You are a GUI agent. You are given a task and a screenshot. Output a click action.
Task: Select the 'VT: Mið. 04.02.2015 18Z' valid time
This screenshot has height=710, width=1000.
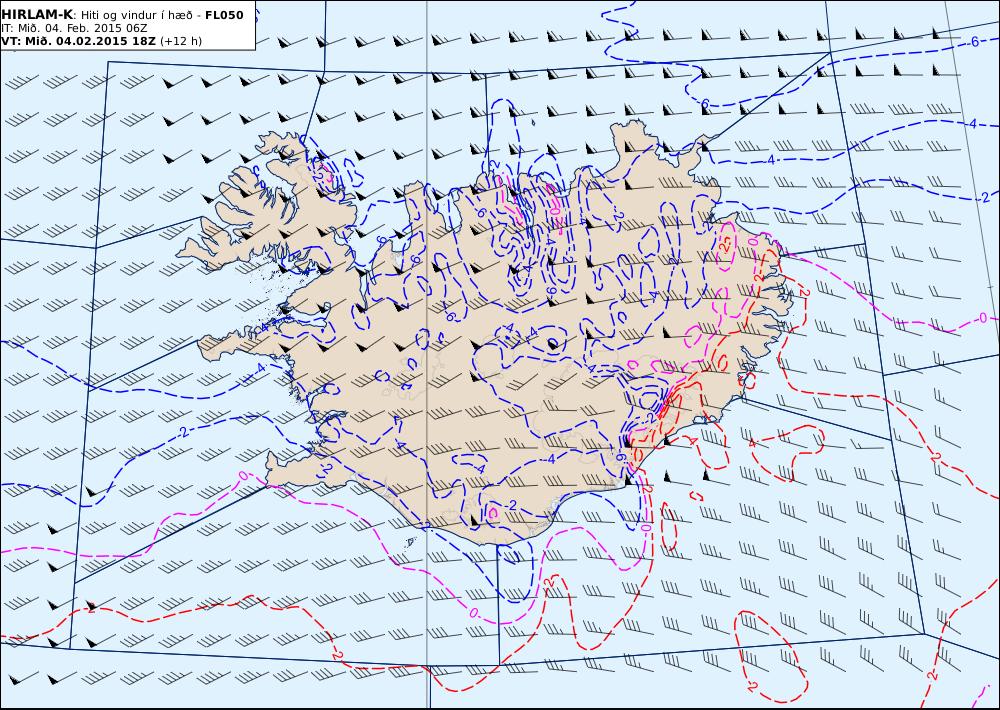pos(78,41)
